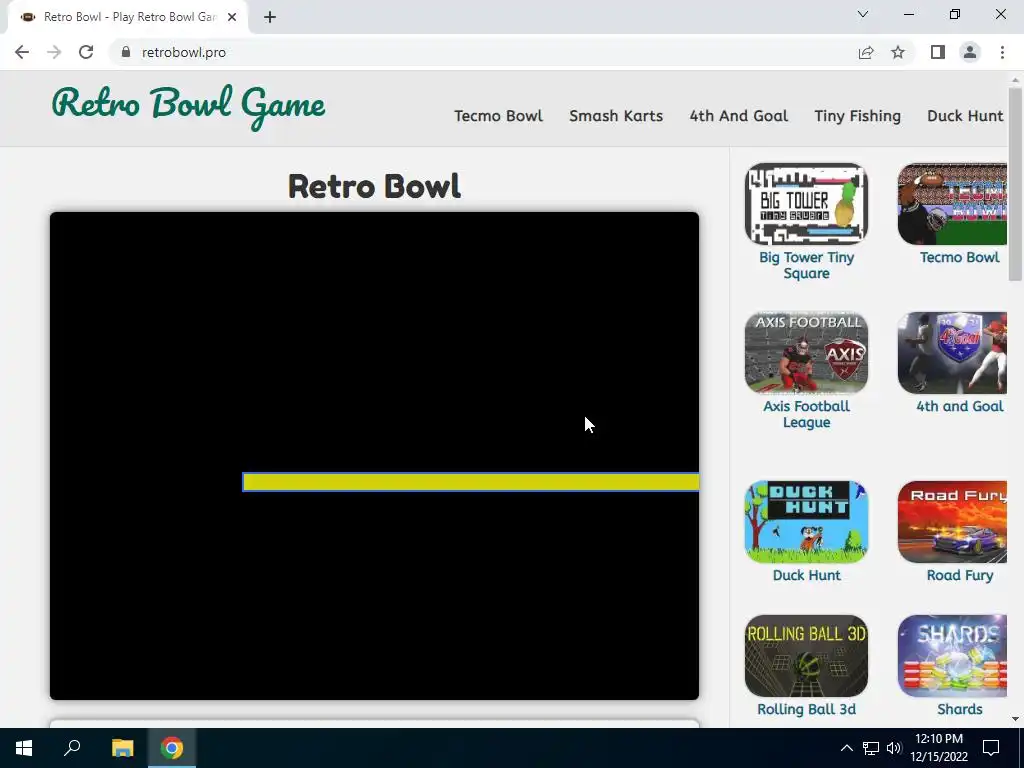Open Duck Hunt from the navigation menu
This screenshot has height=768, width=1024.
click(x=965, y=116)
